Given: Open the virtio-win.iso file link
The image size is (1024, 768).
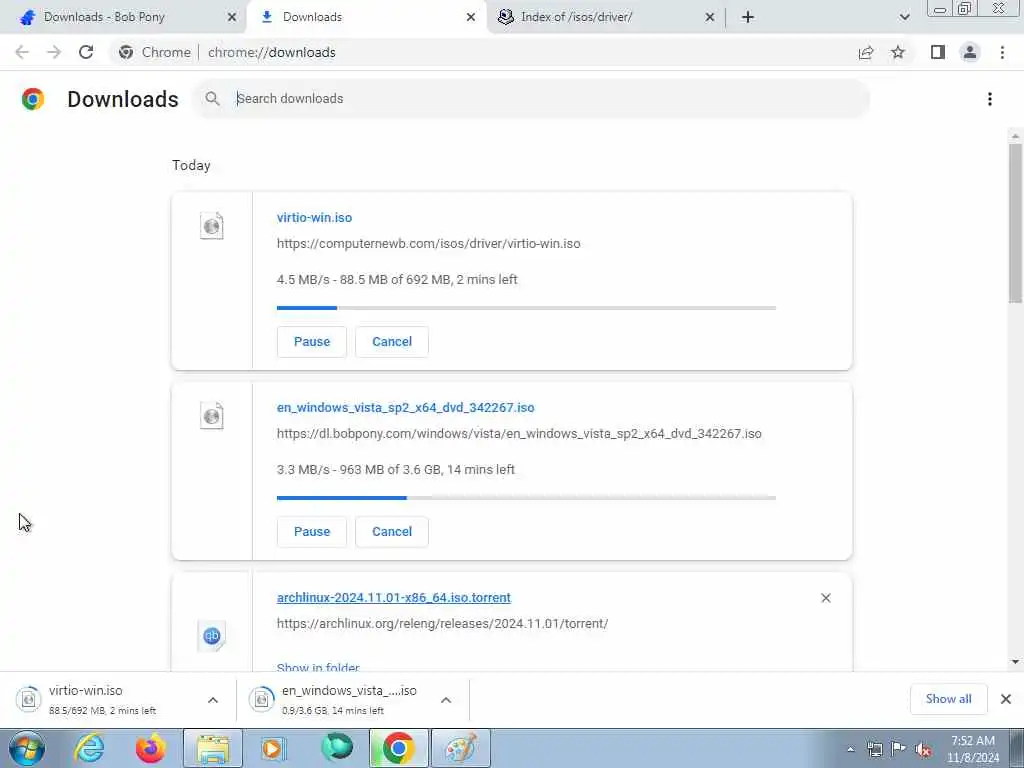Looking at the screenshot, I should click(314, 217).
